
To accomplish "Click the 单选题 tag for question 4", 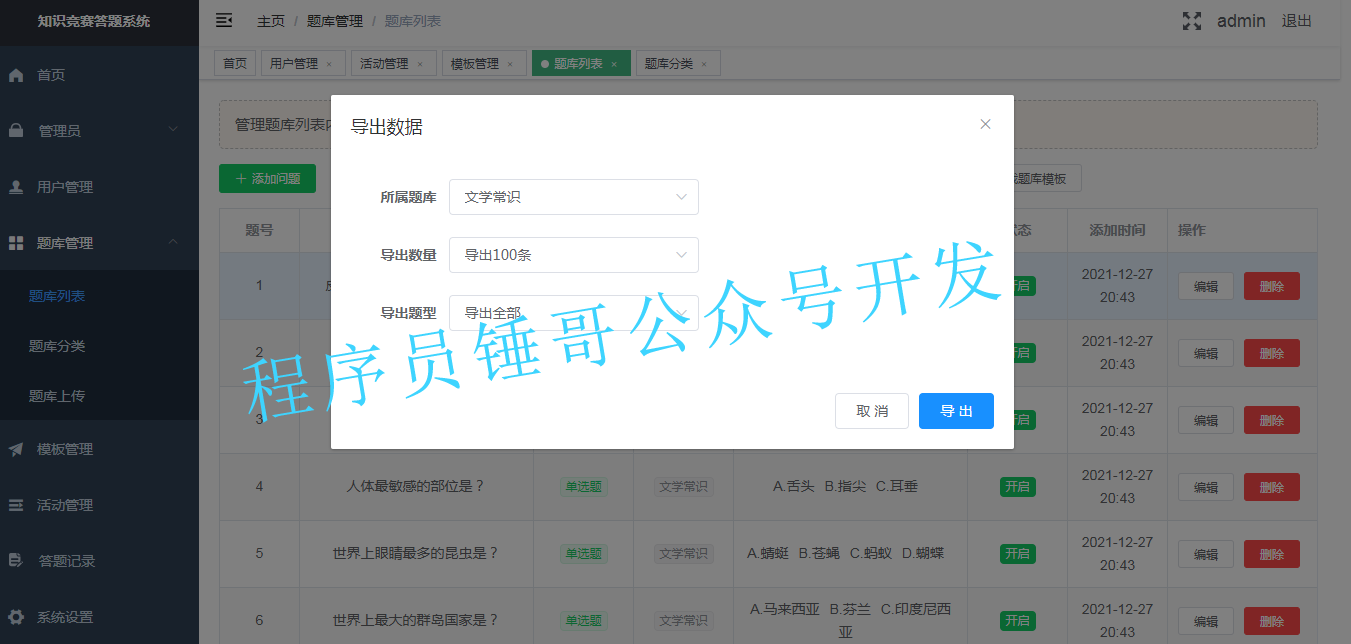I will [x=583, y=487].
